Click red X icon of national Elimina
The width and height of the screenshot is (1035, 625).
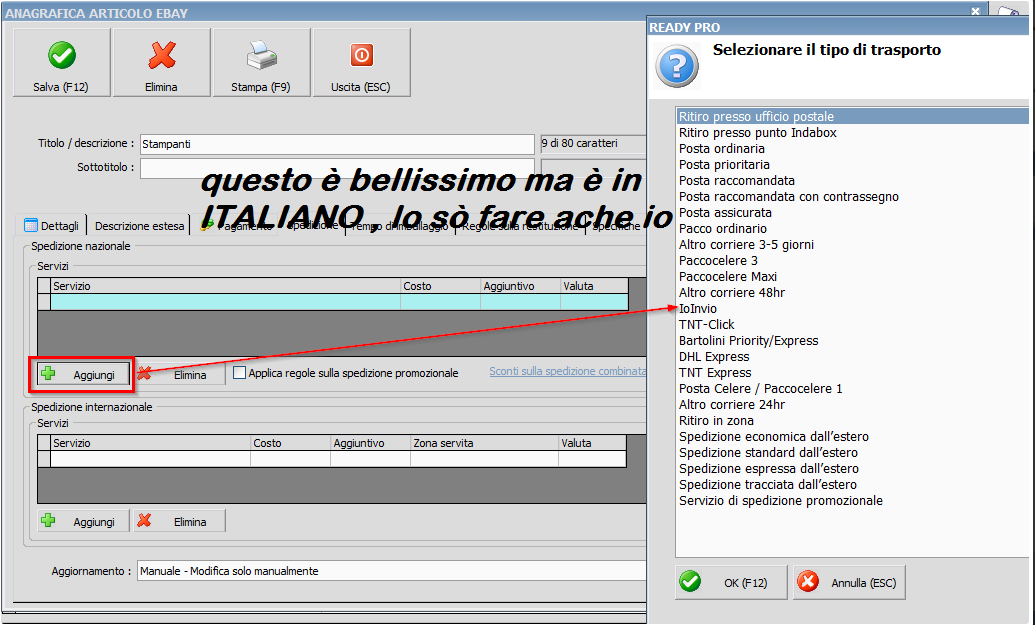pos(144,374)
